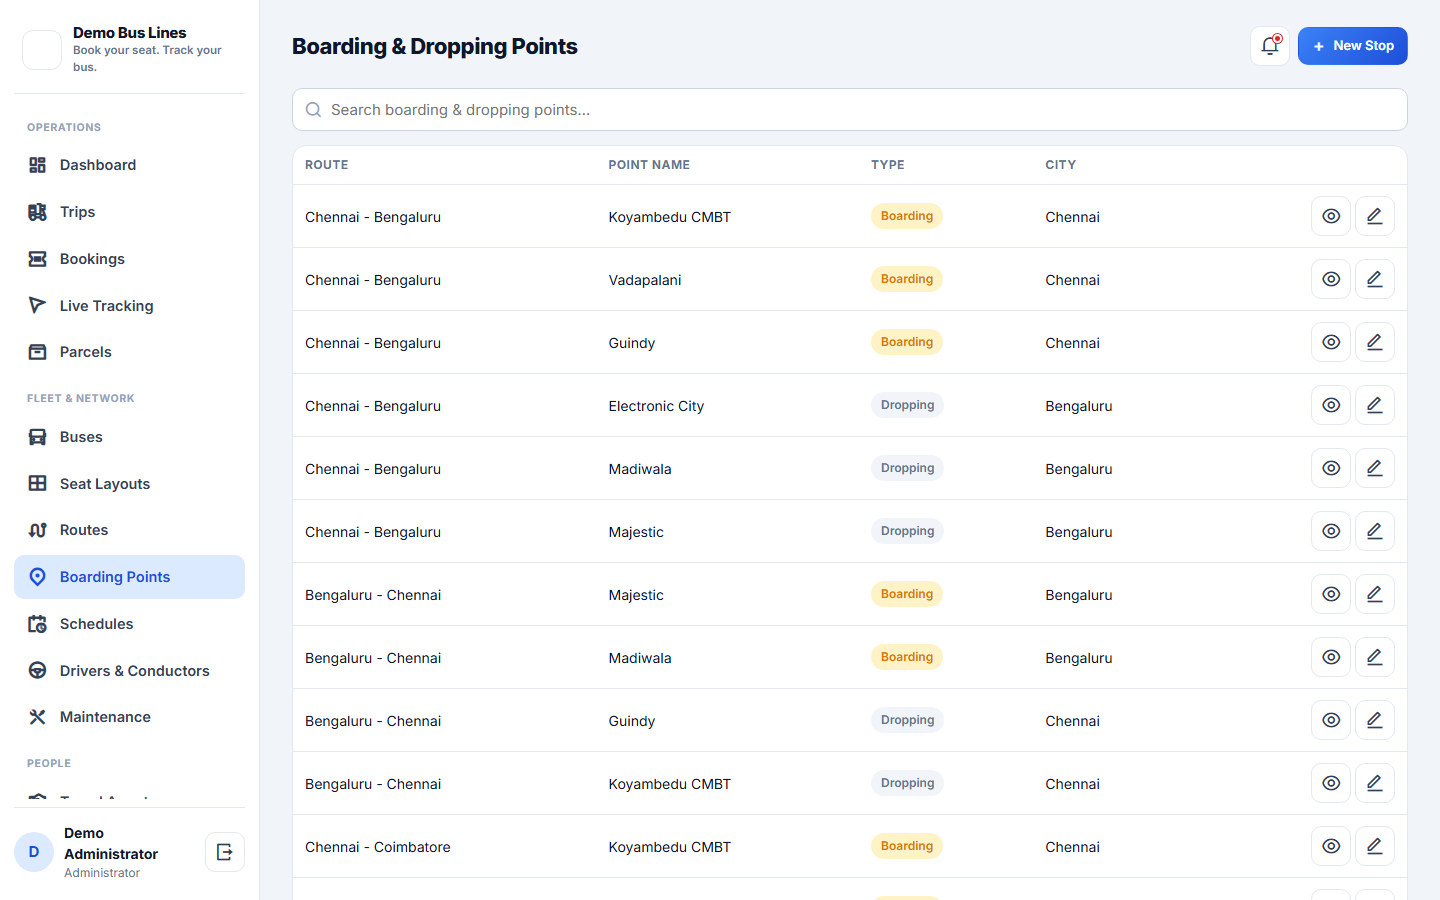Open the Schedules page

pos(129,624)
